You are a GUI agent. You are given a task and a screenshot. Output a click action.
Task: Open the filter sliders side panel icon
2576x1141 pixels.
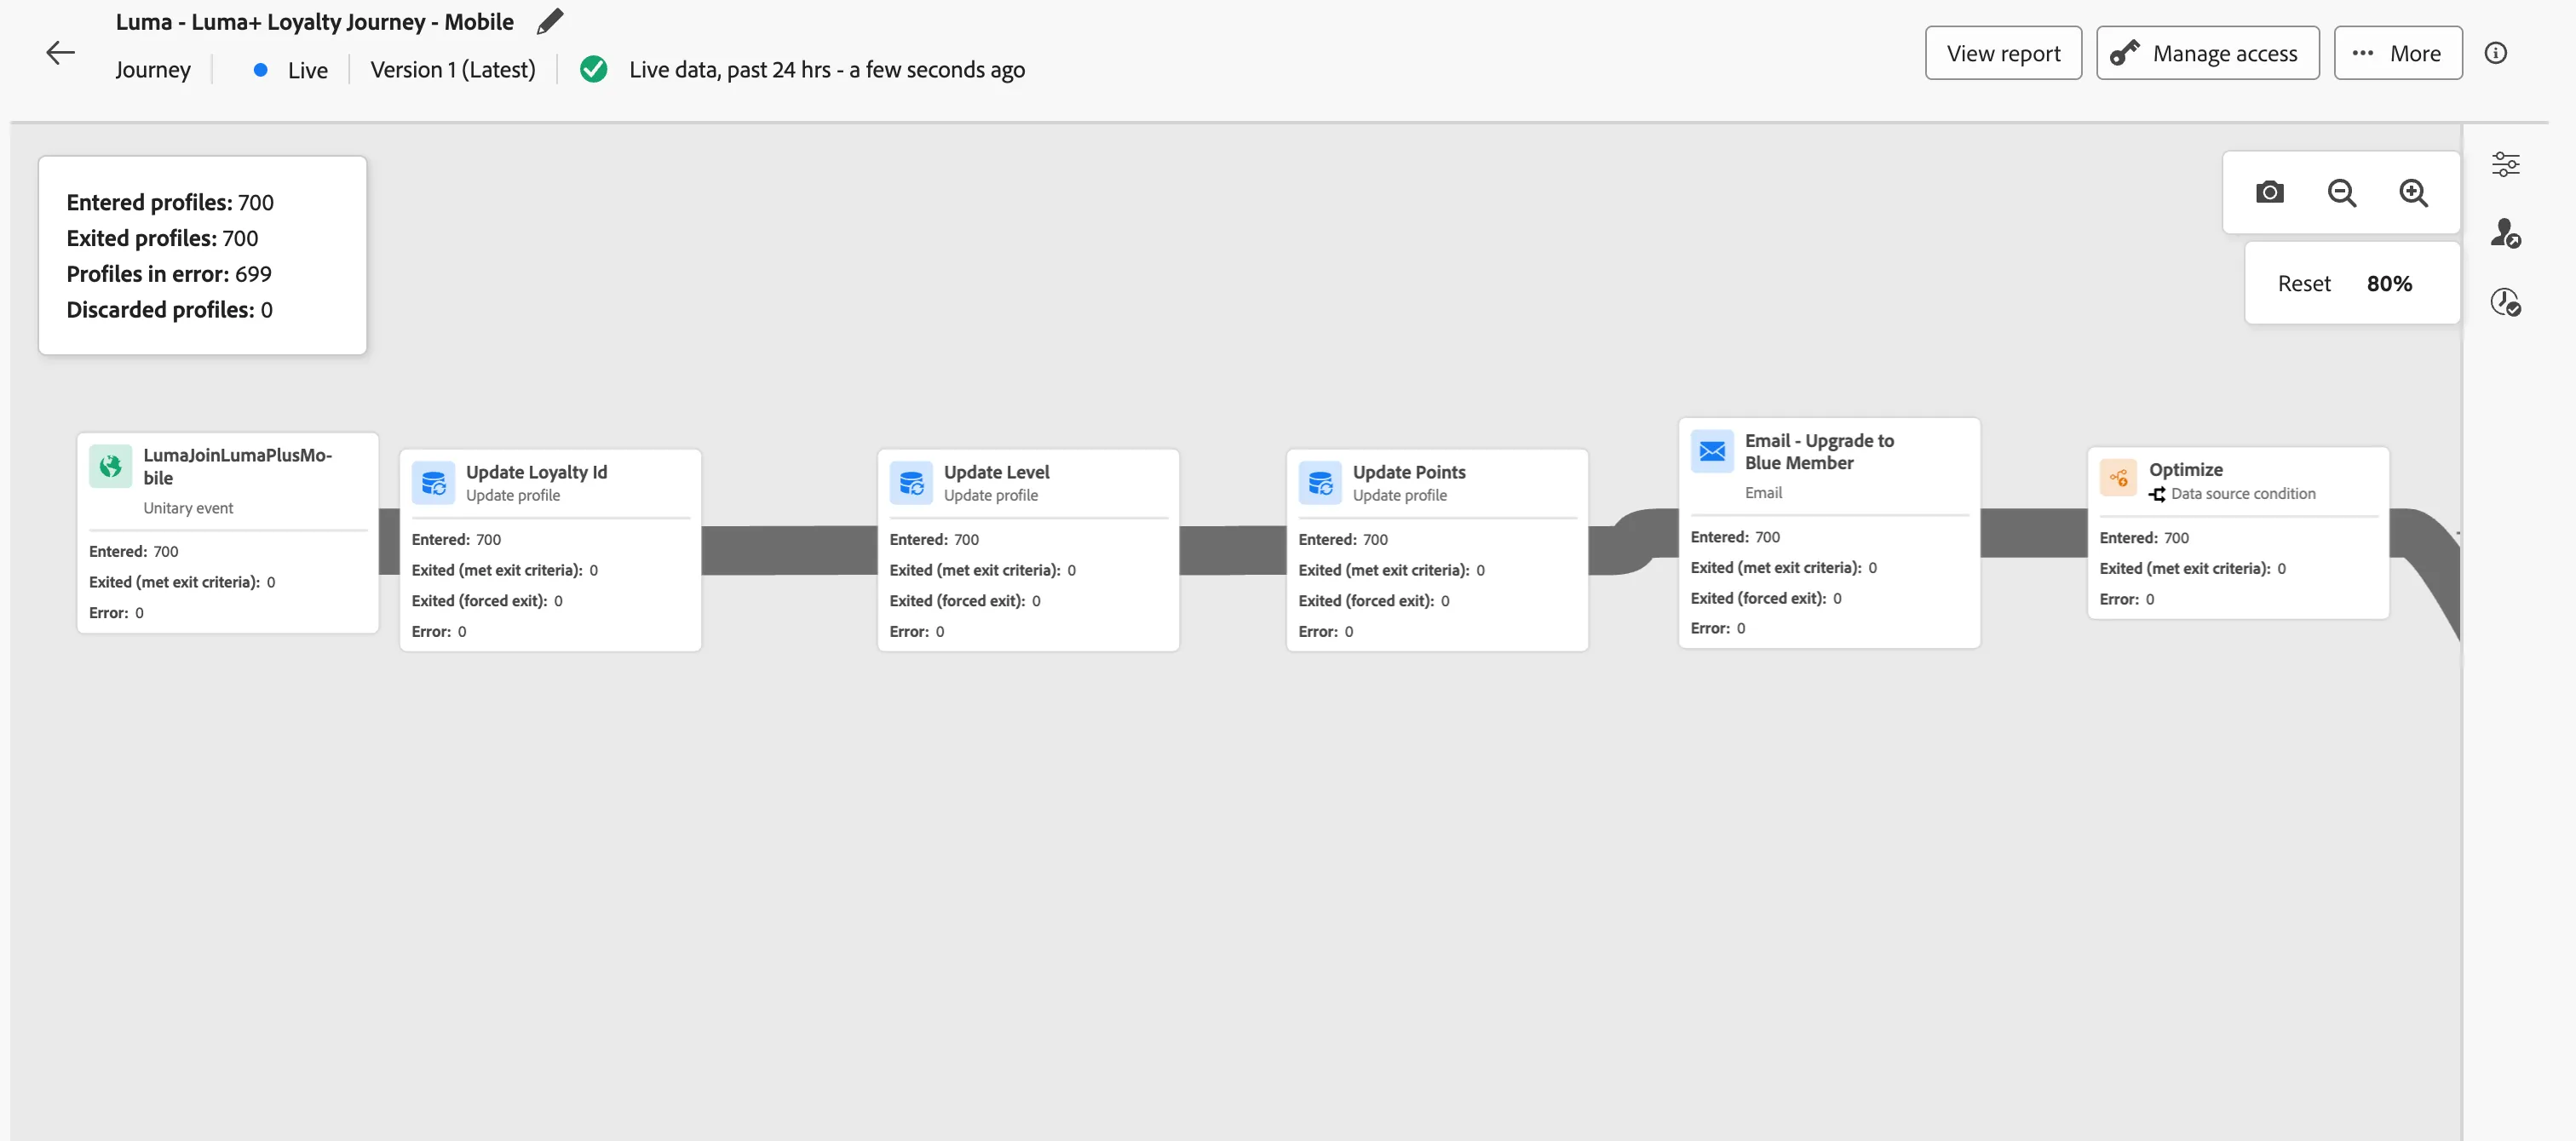(x=2505, y=164)
